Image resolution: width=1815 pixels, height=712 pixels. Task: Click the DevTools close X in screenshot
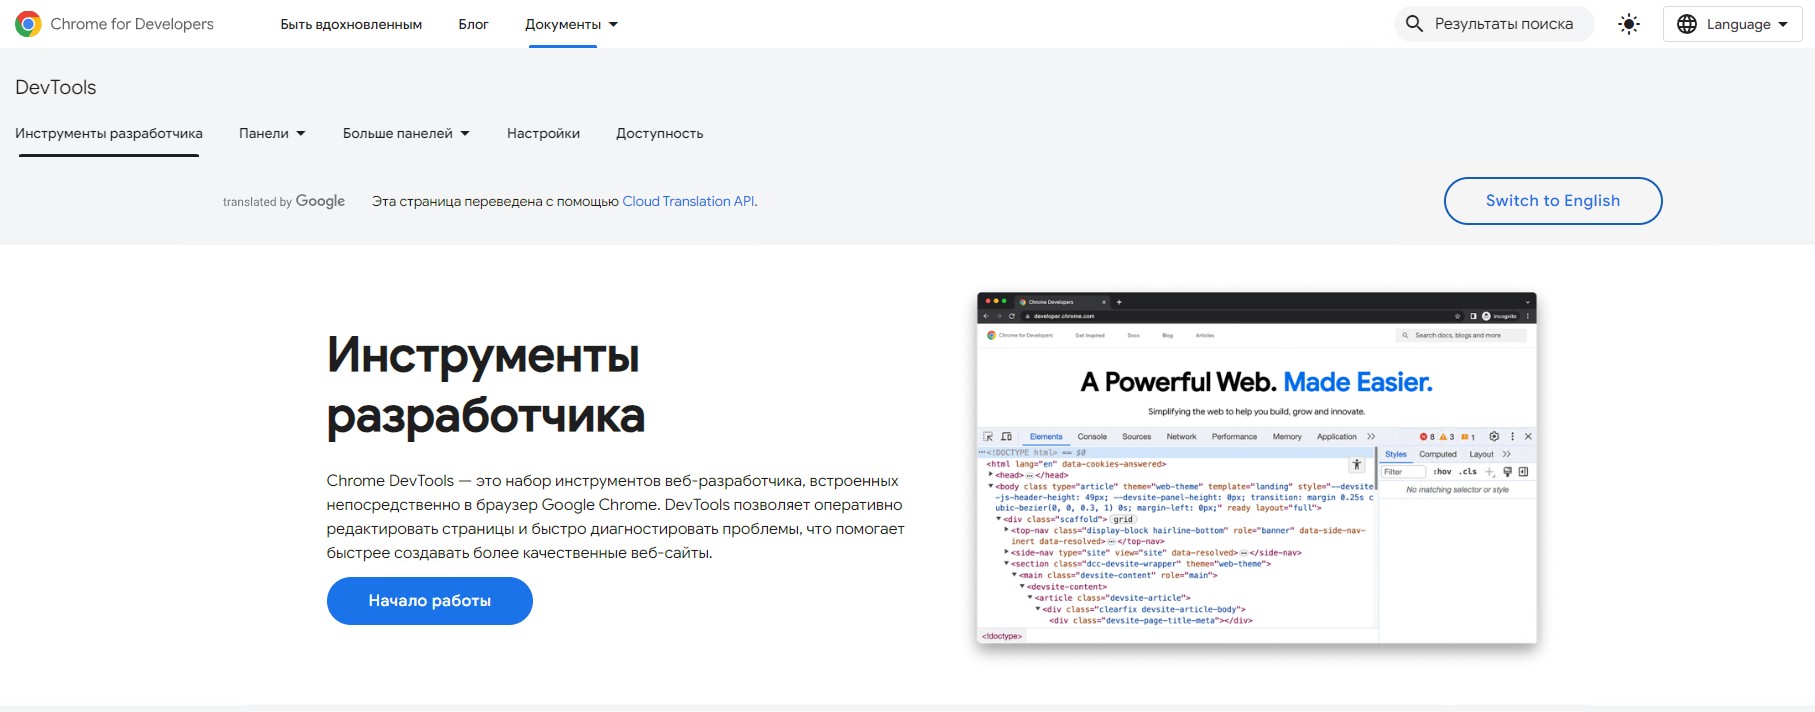pos(1528,437)
